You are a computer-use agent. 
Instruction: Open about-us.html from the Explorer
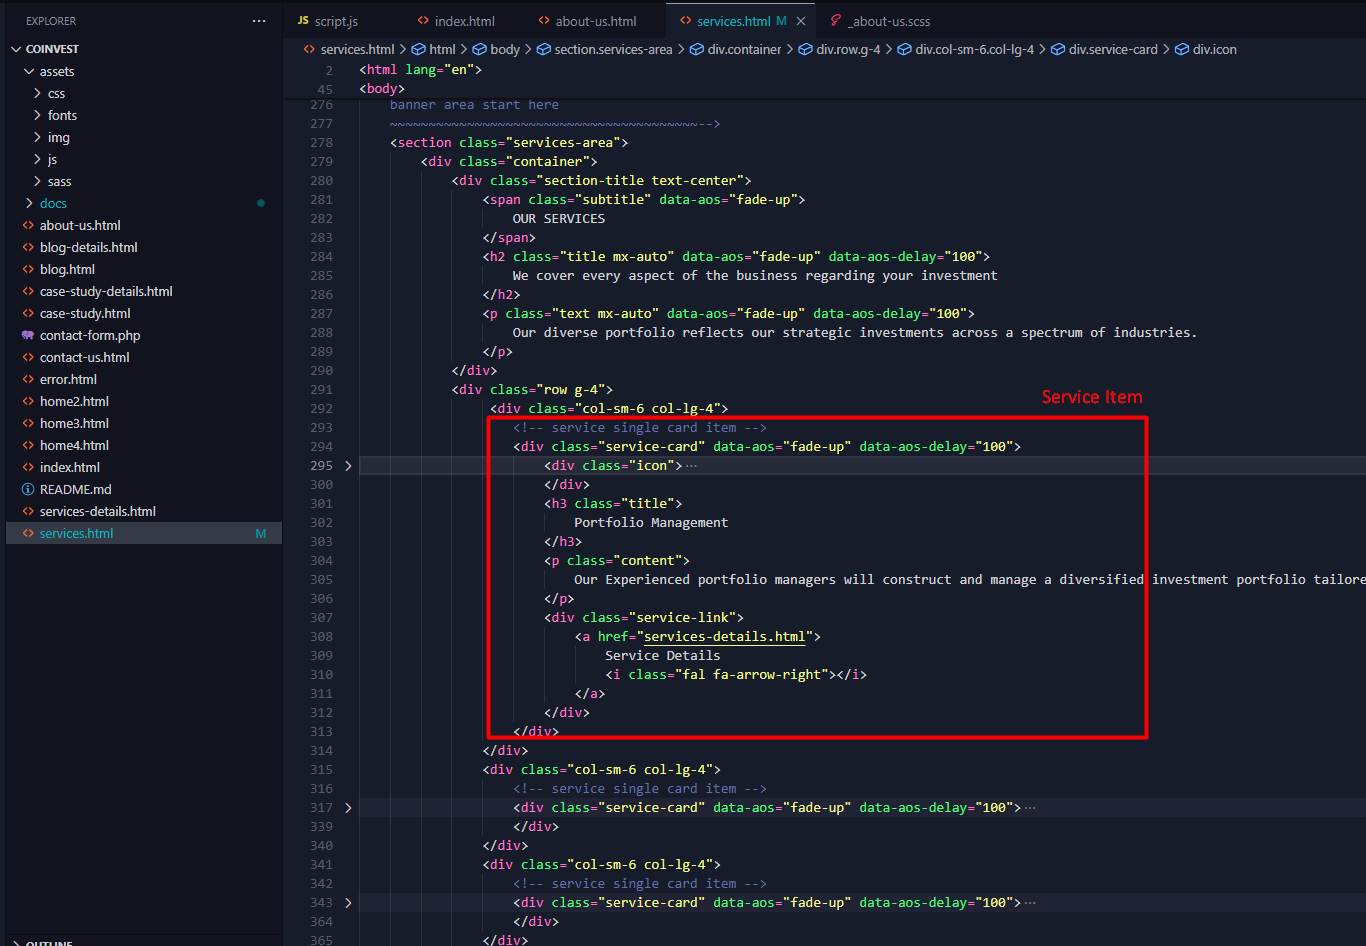click(x=80, y=225)
